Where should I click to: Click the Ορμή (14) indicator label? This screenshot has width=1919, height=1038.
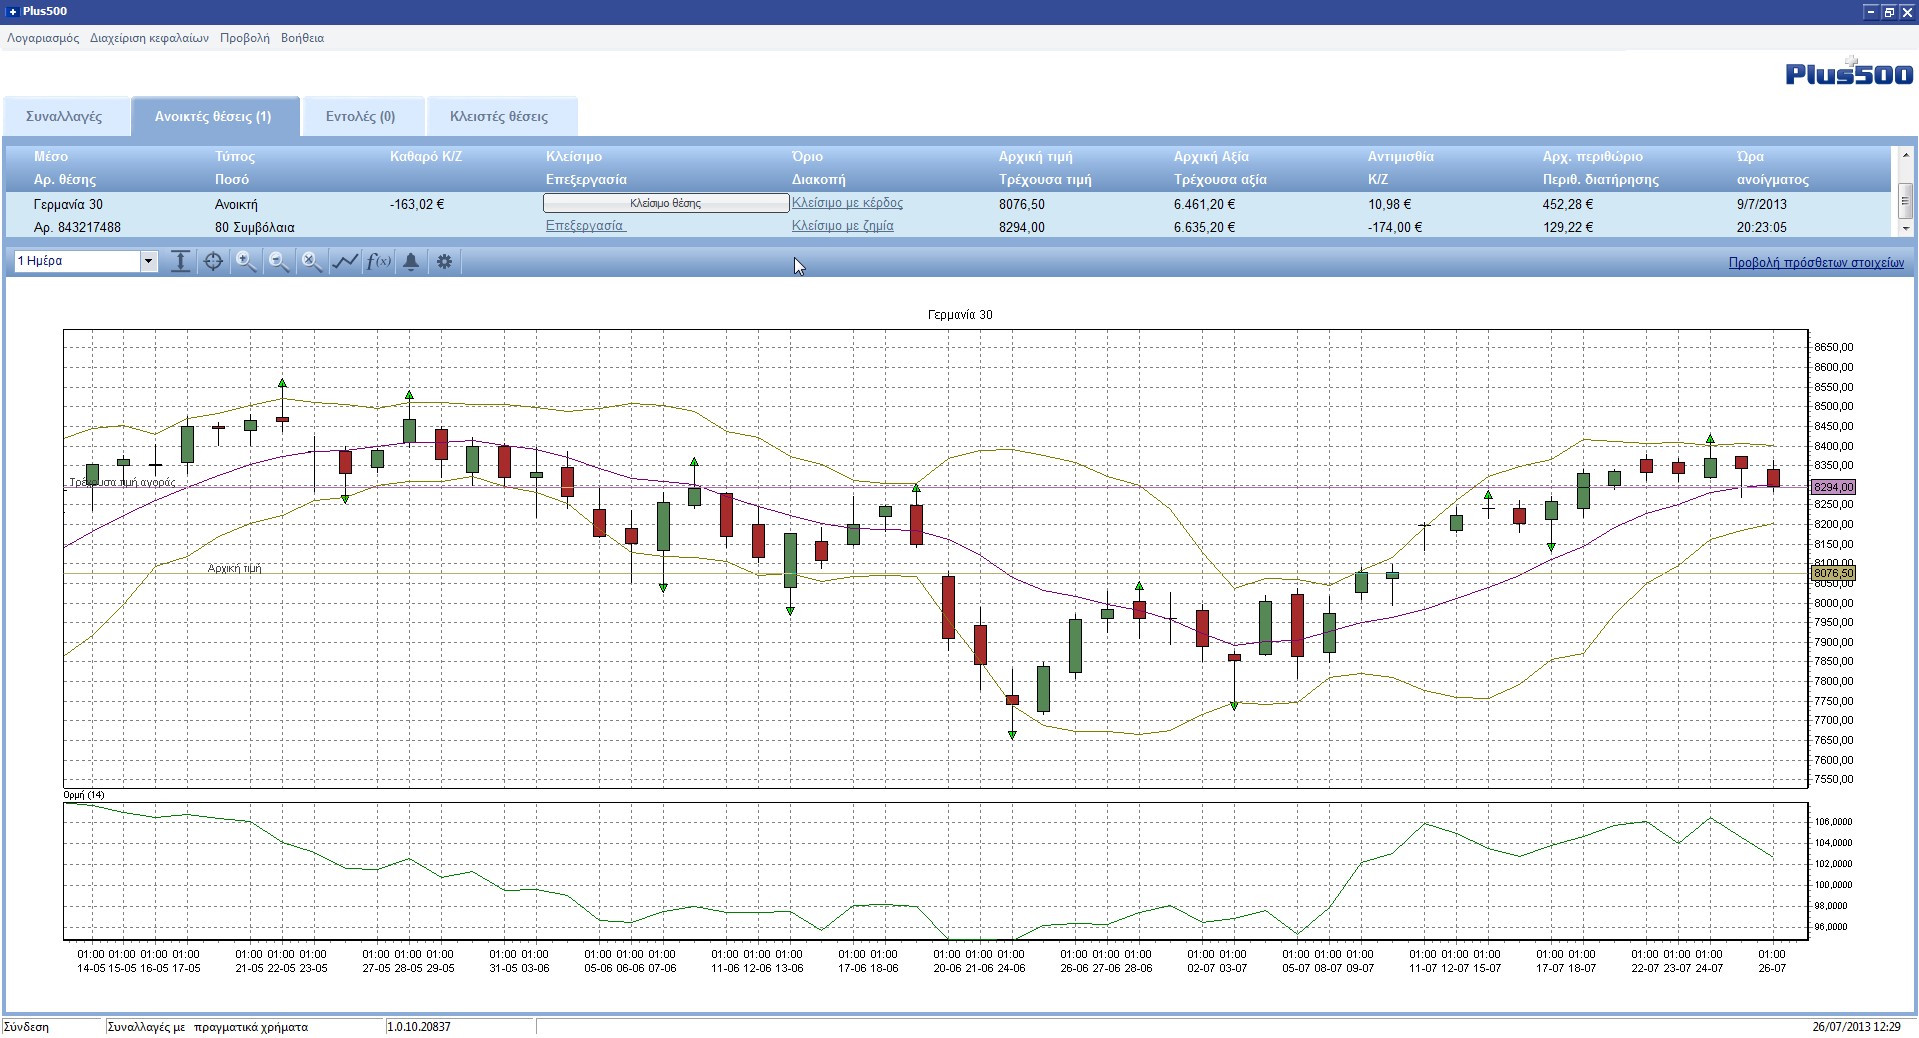(x=84, y=795)
